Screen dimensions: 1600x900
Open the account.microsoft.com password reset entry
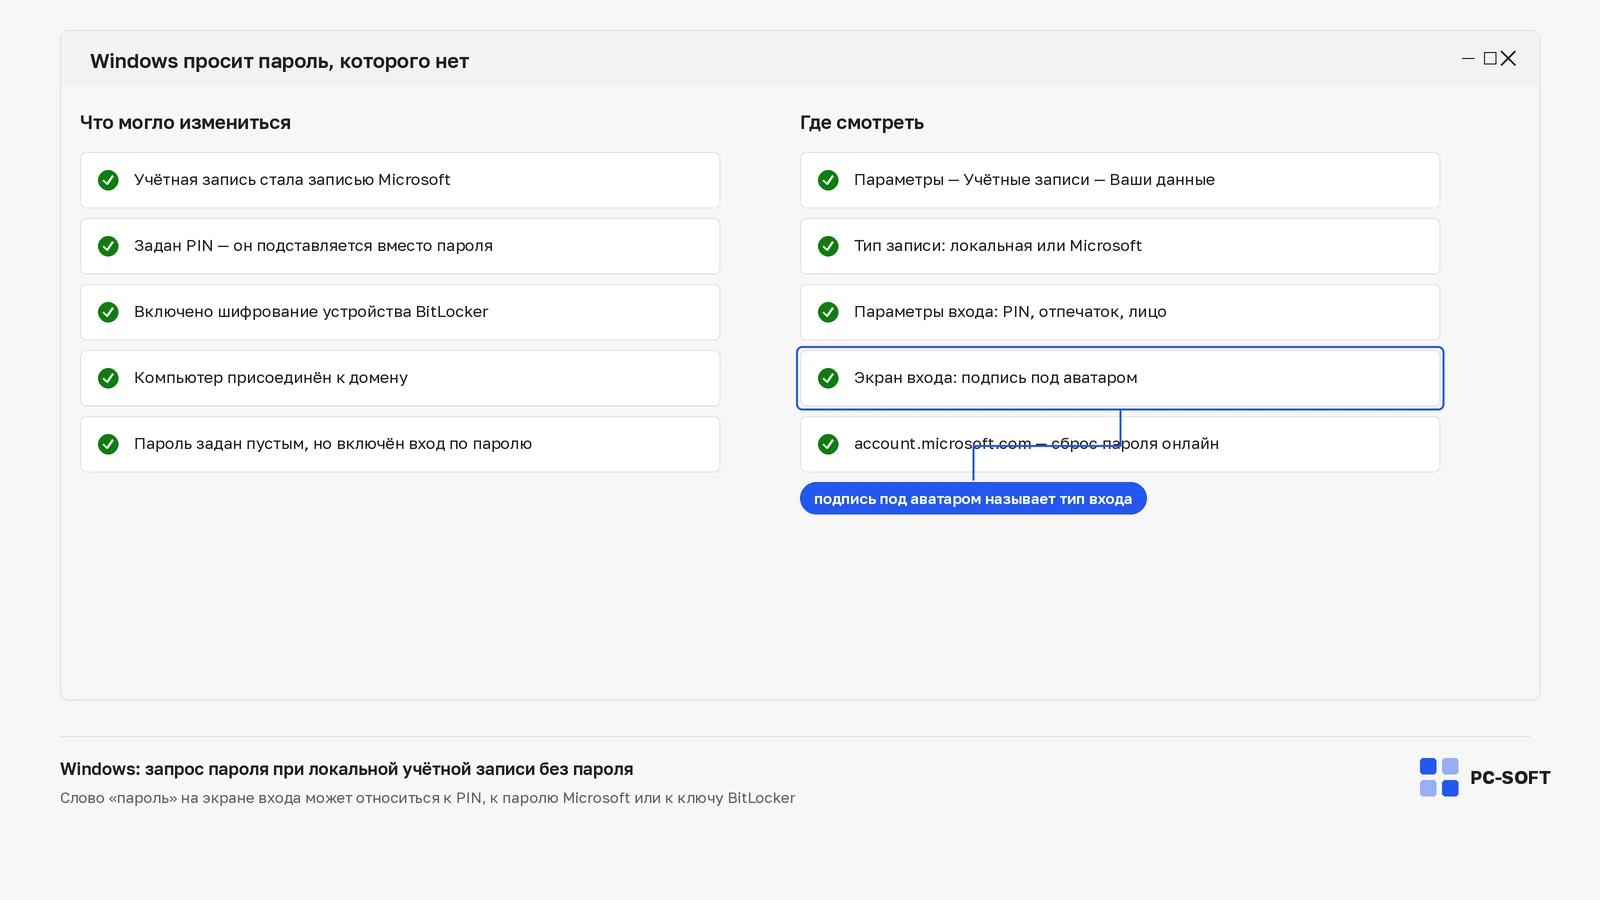click(1120, 444)
